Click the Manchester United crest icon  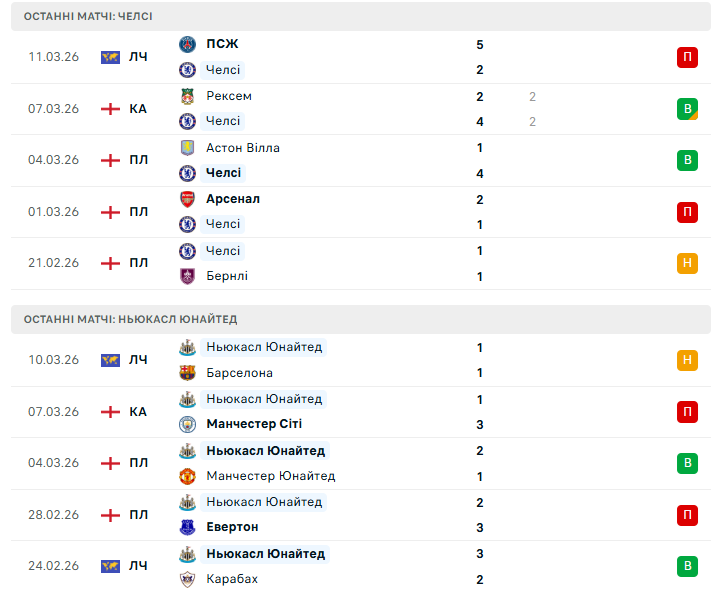[x=187, y=476]
